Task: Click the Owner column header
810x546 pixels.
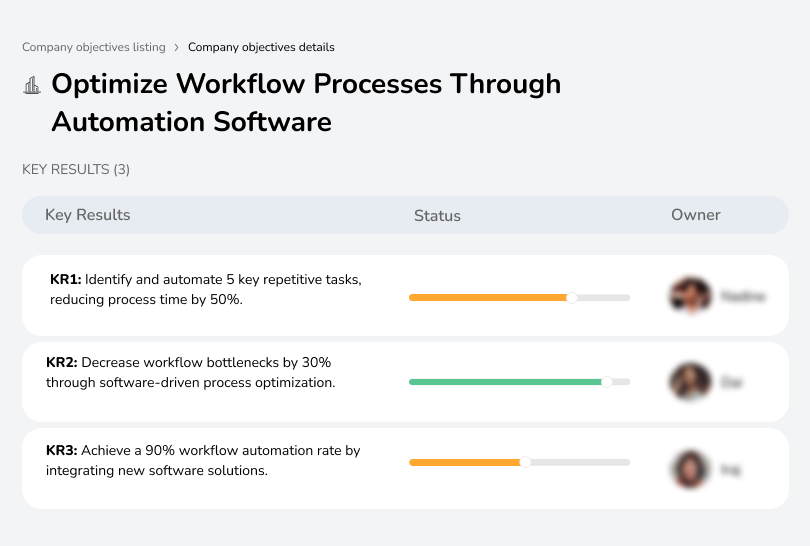Action: 695,215
